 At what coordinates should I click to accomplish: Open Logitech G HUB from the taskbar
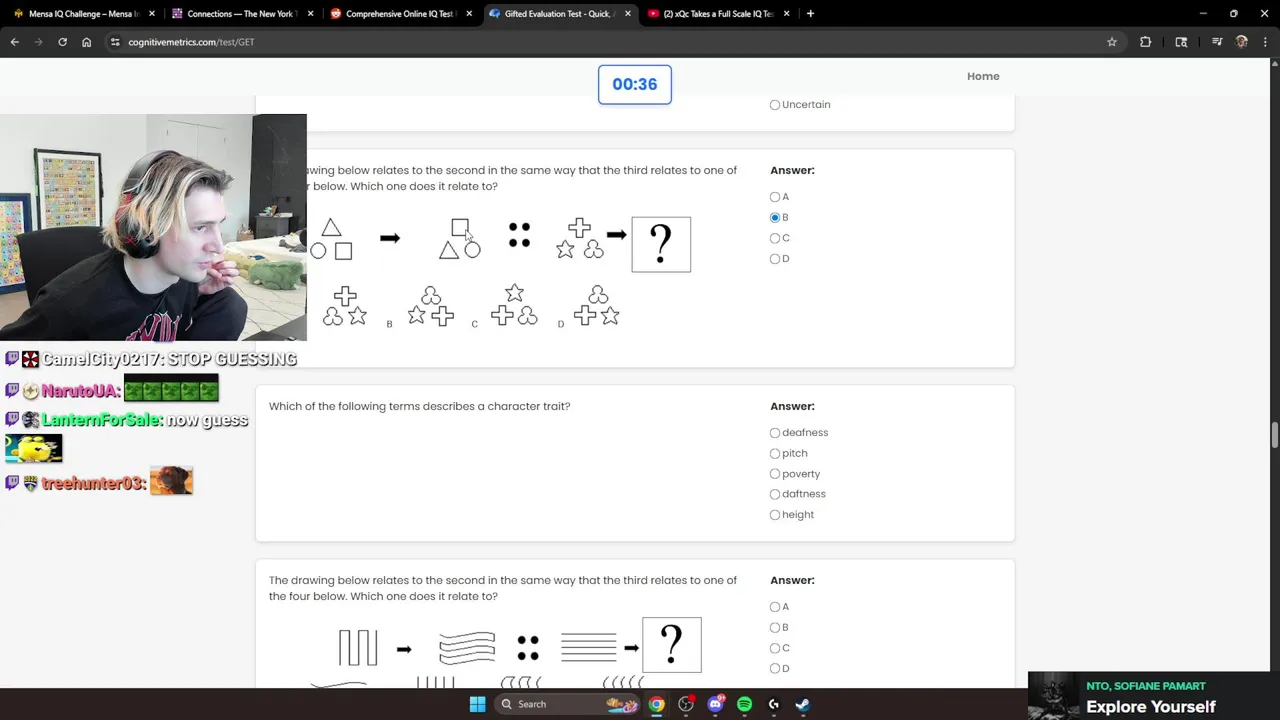click(x=773, y=704)
